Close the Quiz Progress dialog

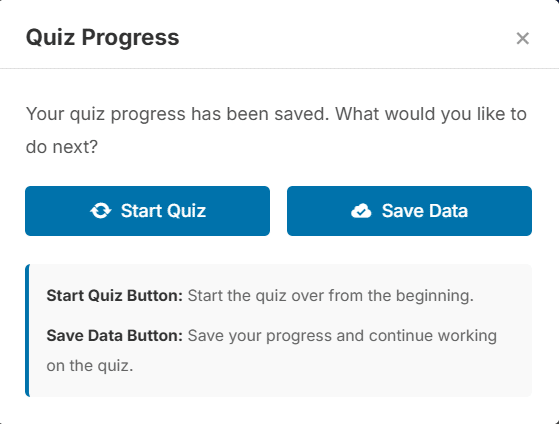point(522,38)
